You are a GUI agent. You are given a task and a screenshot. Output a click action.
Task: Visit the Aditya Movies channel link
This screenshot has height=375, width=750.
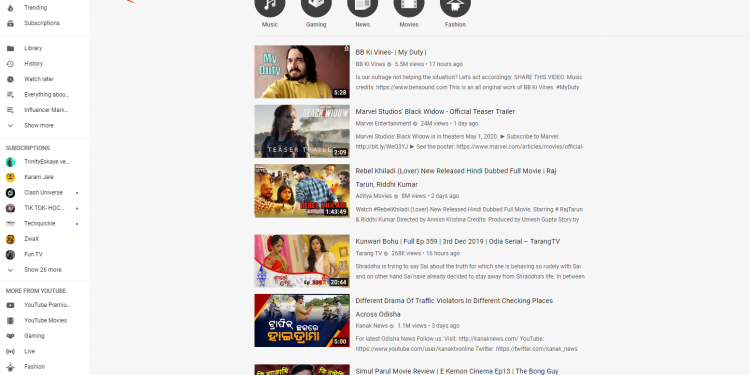tap(374, 196)
